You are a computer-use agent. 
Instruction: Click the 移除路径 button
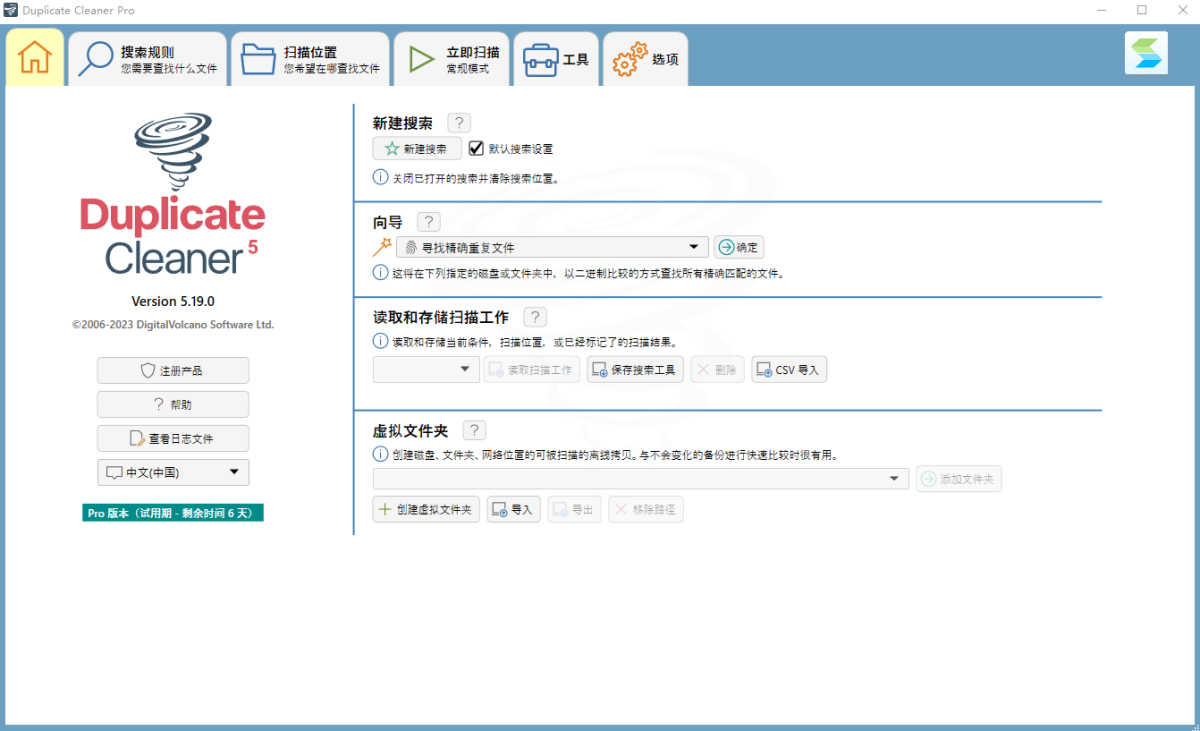[646, 509]
